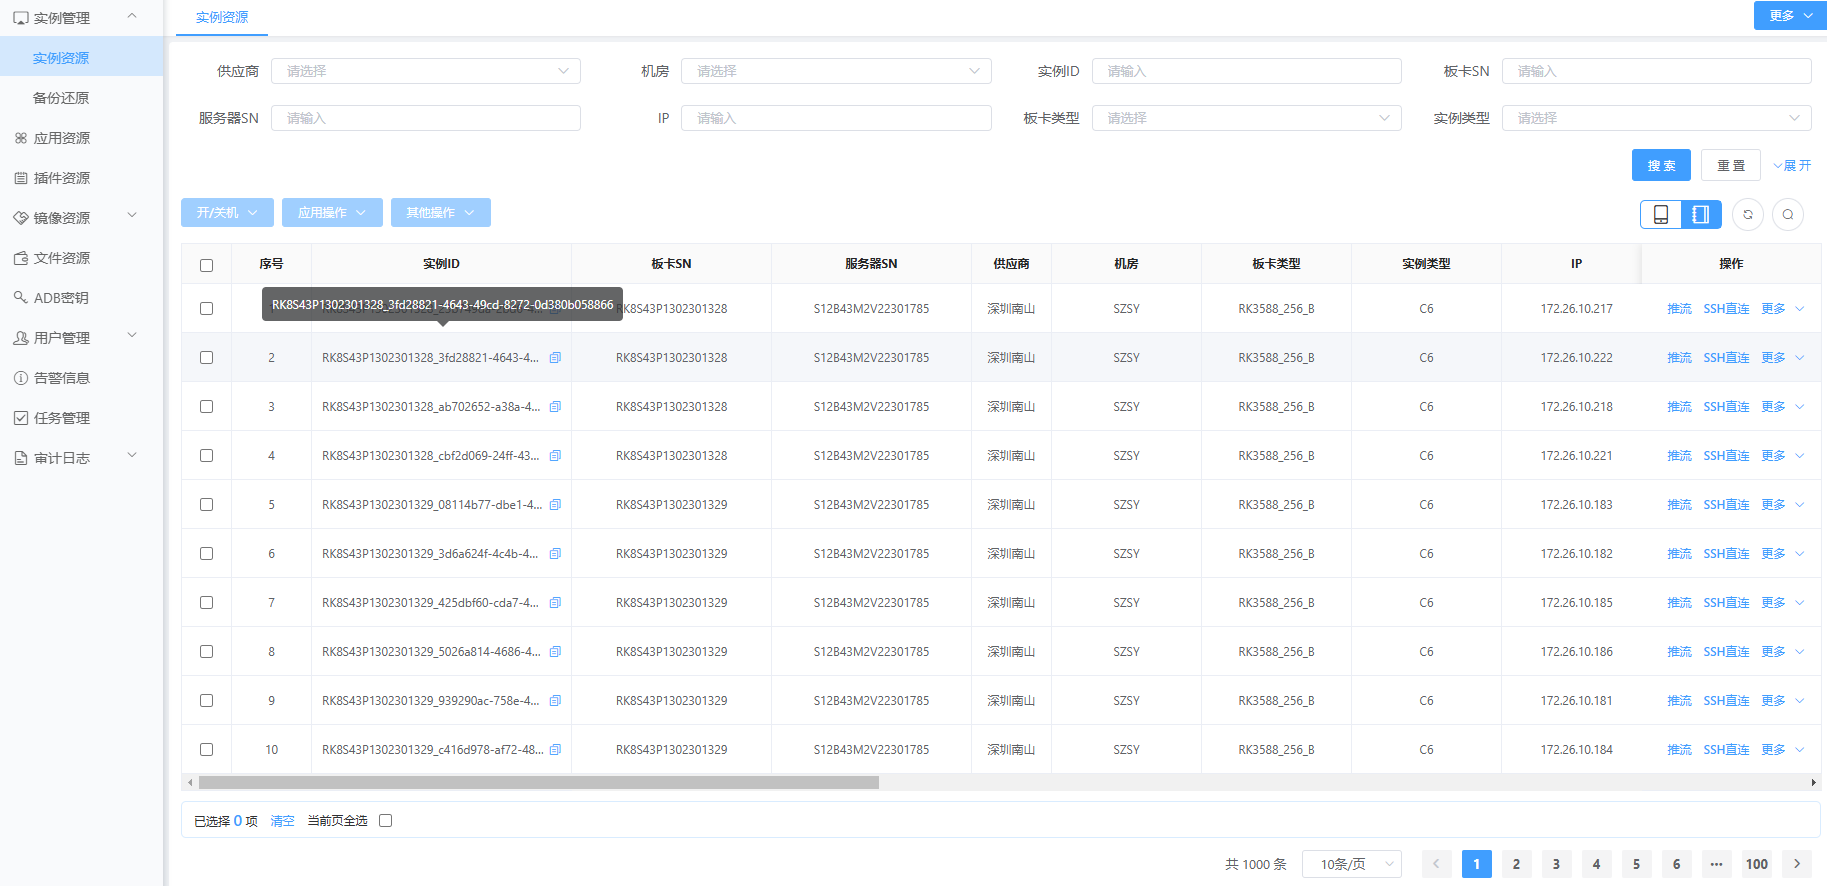Copy instance ID in row 2
The width and height of the screenshot is (1827, 886).
point(555,358)
